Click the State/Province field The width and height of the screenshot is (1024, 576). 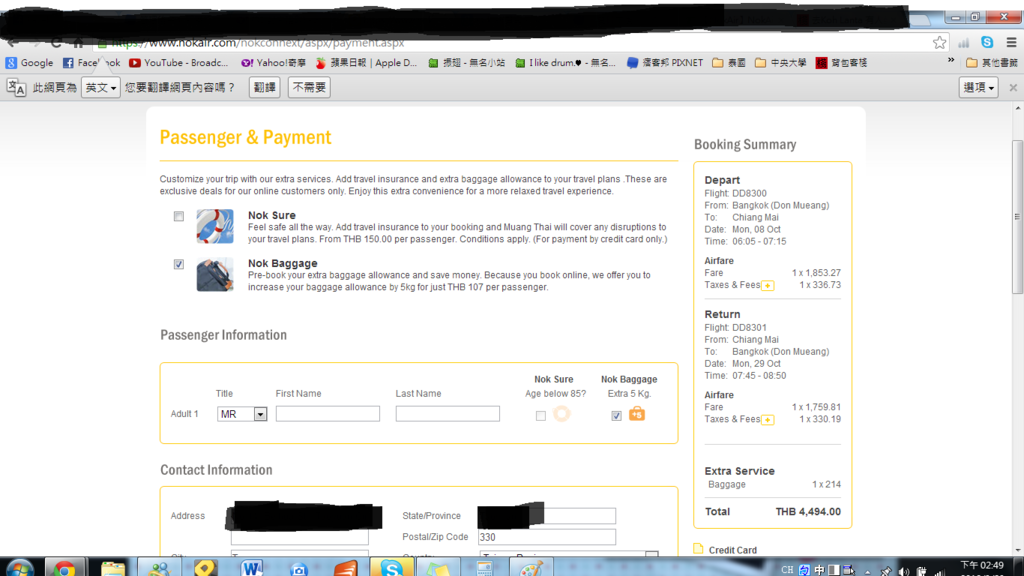pos(547,516)
